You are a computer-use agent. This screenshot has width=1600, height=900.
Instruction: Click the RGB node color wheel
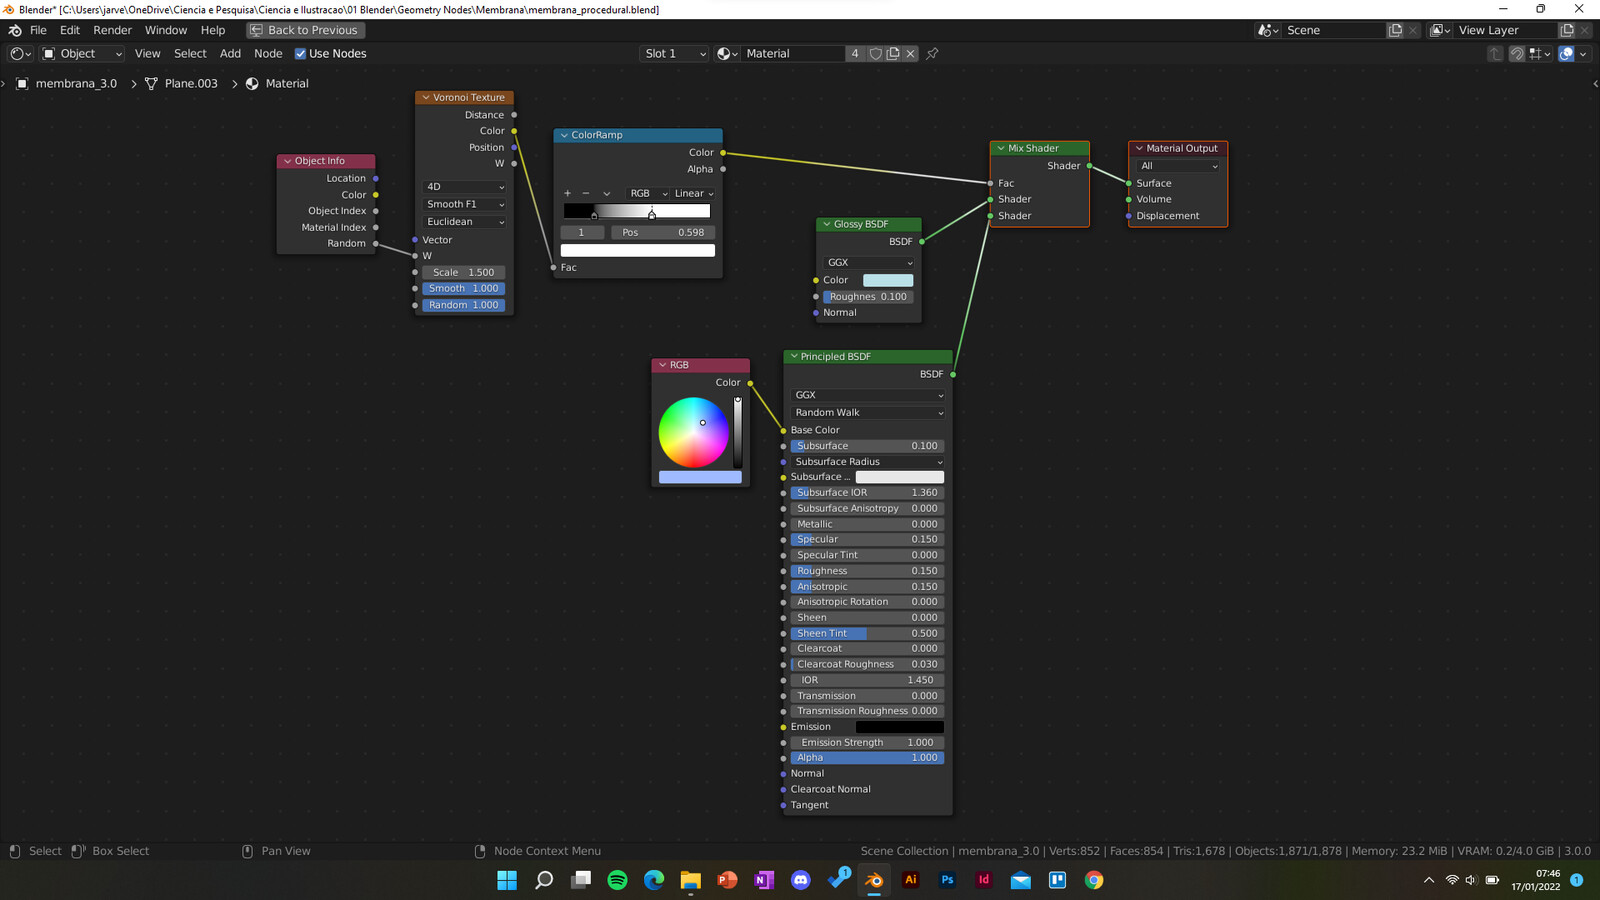[694, 432]
